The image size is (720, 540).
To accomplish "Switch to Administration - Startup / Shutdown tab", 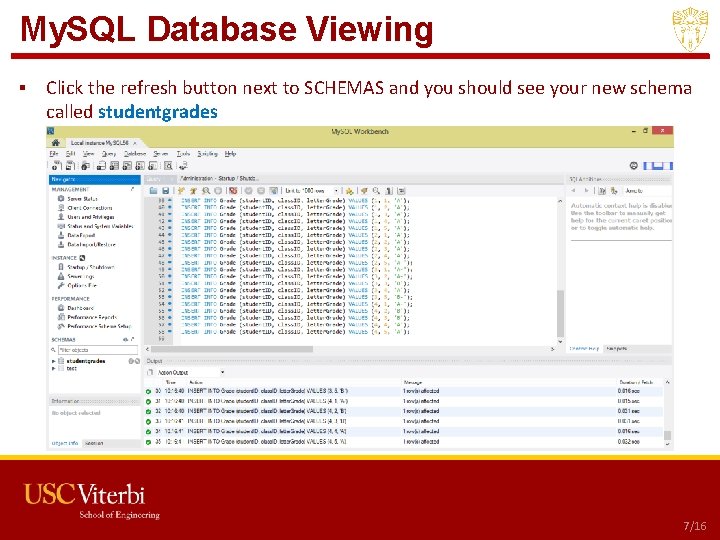I will click(219, 178).
